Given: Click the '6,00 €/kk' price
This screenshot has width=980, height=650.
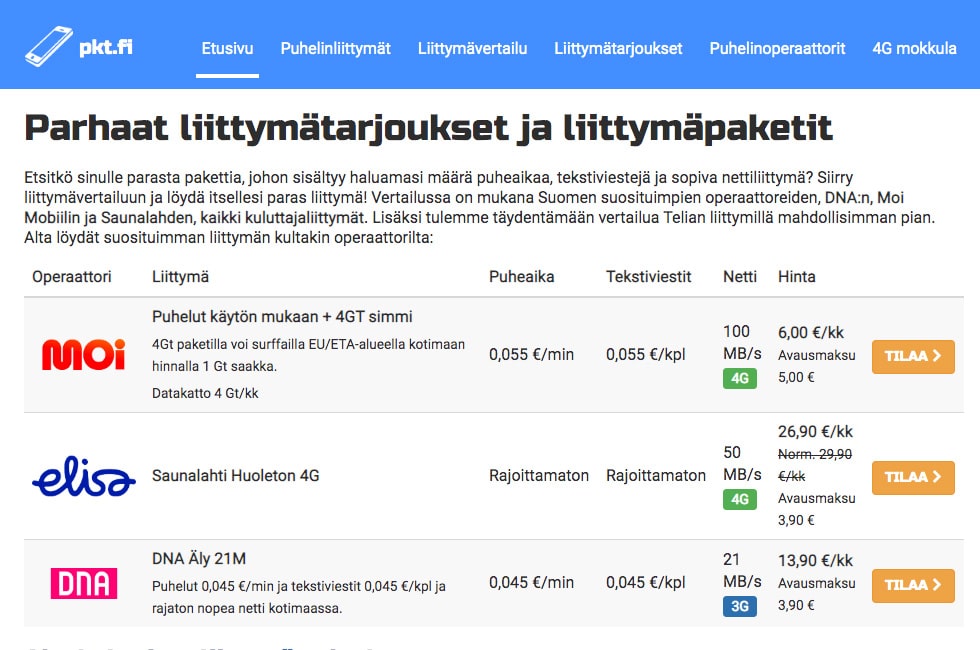Looking at the screenshot, I should click(811, 333).
